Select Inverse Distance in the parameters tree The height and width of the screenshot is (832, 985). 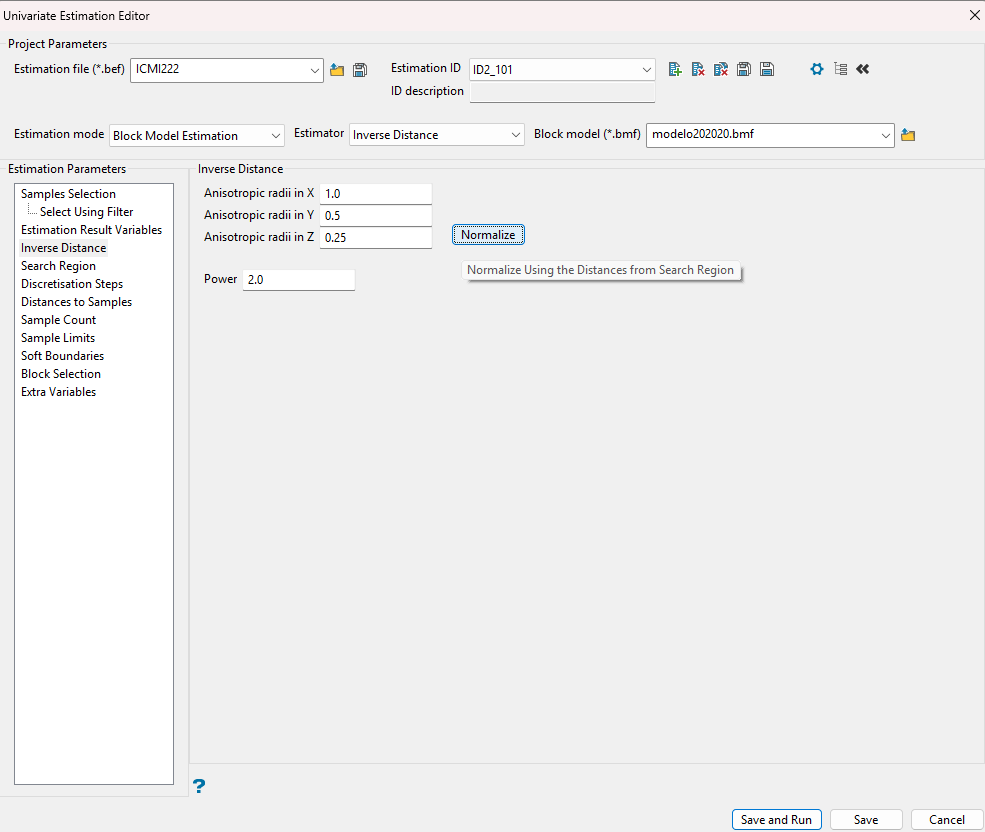tap(63, 248)
